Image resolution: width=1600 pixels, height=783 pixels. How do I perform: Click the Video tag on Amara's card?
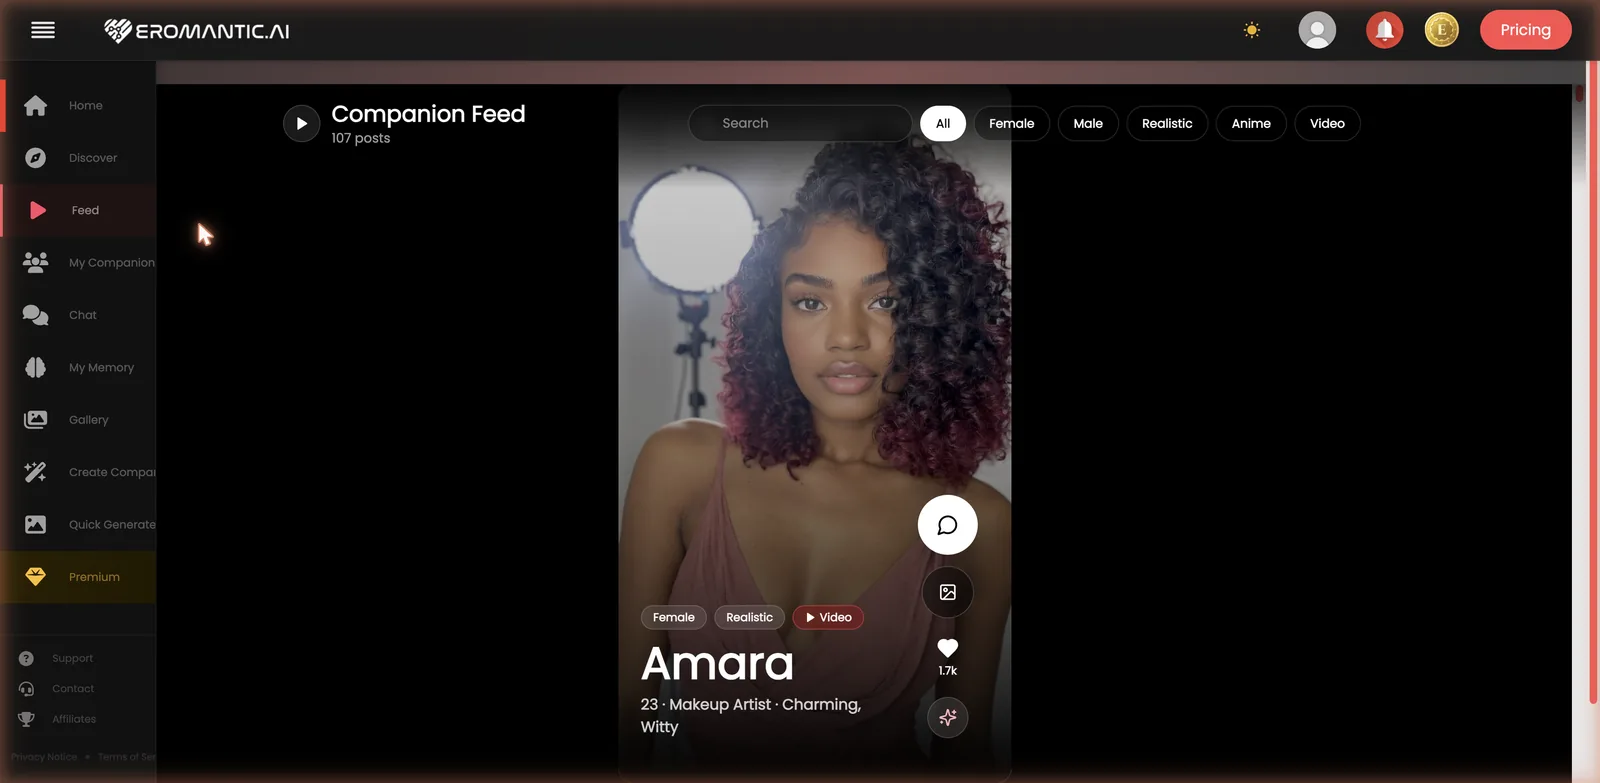click(x=828, y=617)
